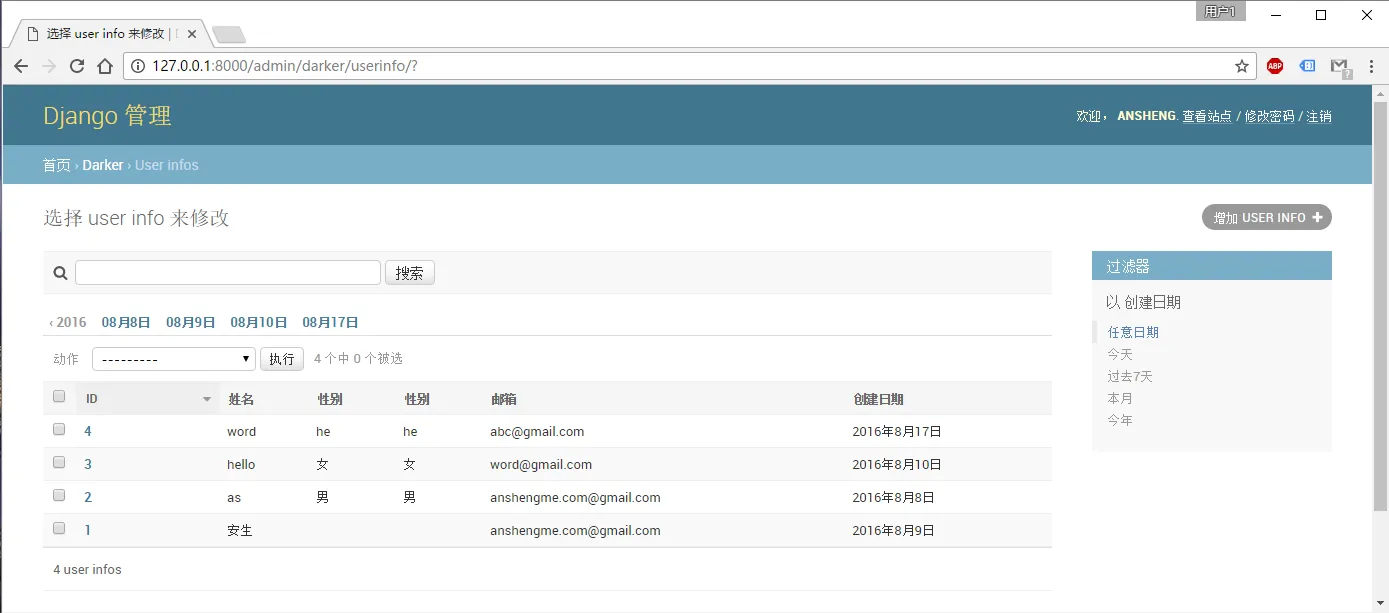Viewport: 1389px width, 613px height.
Task: Filter by date 08月9日
Action: [x=191, y=322]
